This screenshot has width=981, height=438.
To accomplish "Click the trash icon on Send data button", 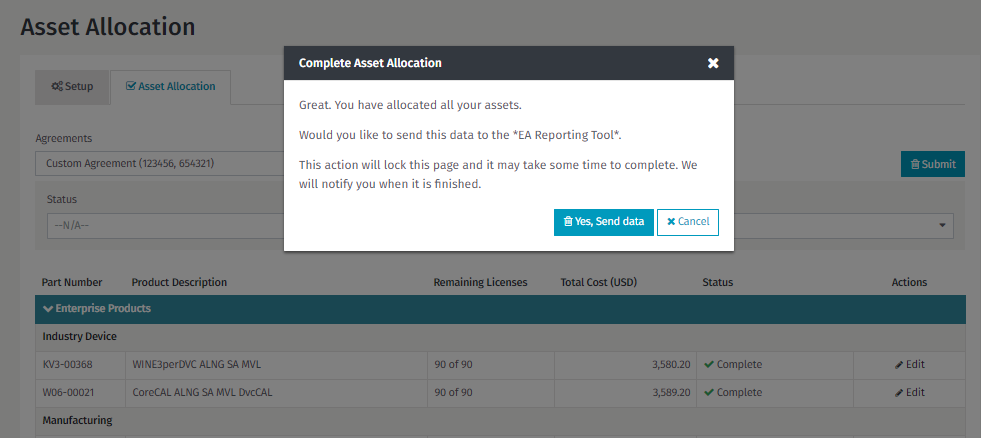I will (568, 222).
